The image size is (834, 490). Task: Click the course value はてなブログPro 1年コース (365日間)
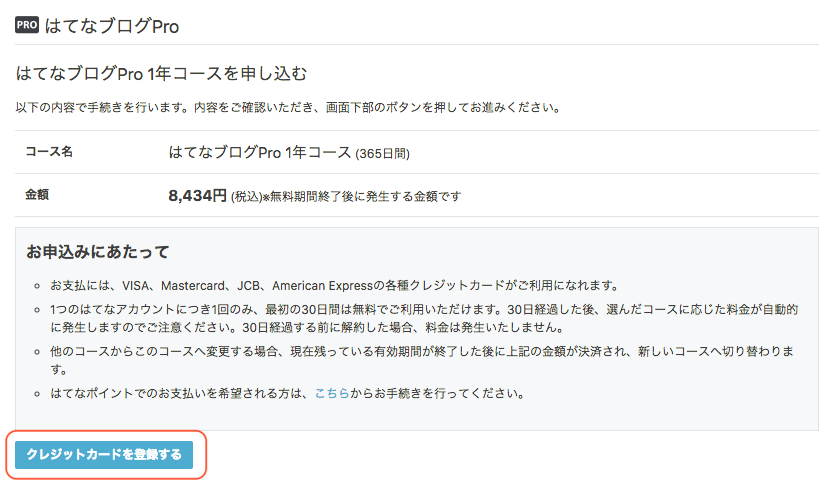(289, 153)
